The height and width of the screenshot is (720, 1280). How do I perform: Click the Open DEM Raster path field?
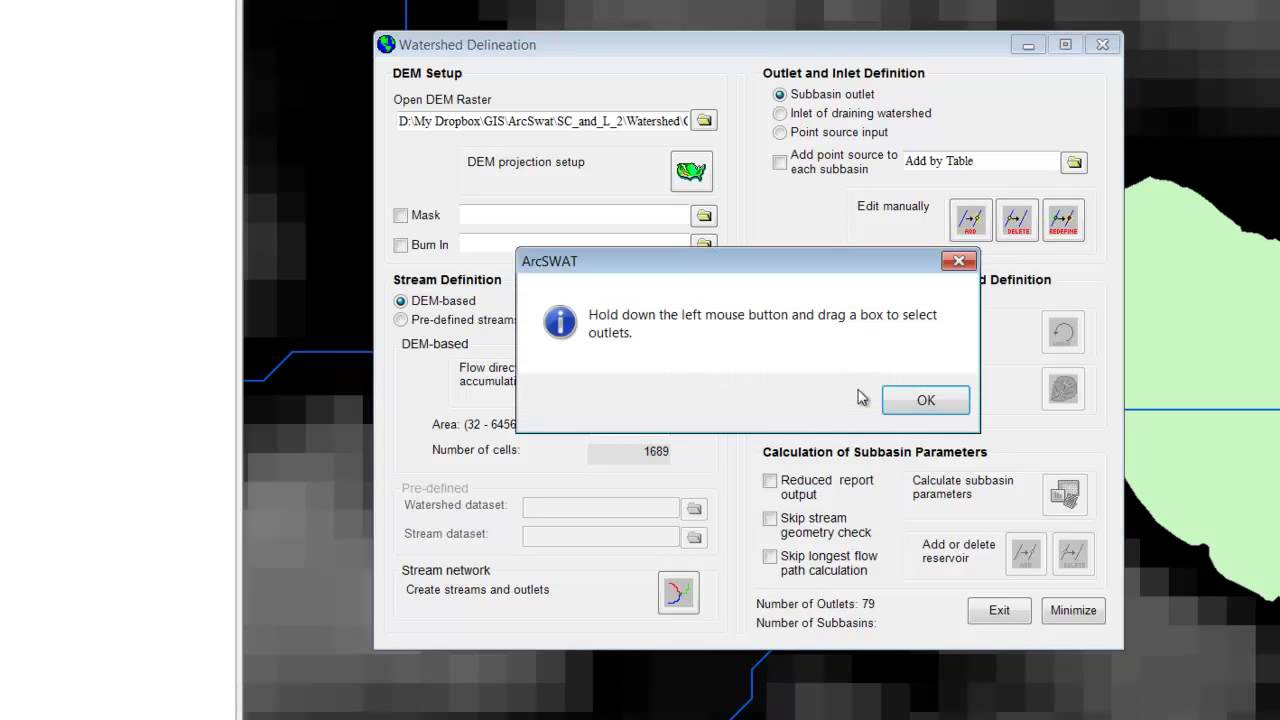pos(542,121)
